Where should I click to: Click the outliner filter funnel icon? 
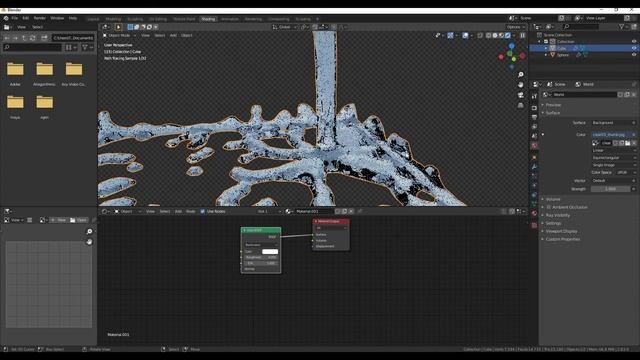[x=622, y=27]
